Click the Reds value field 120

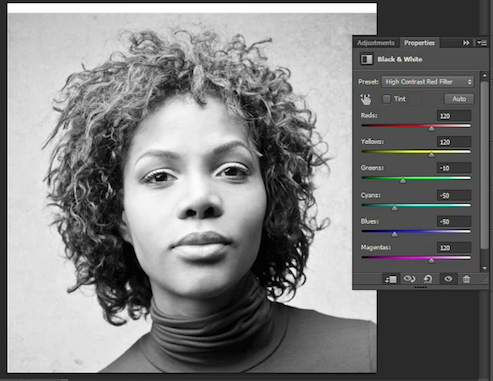click(x=454, y=116)
